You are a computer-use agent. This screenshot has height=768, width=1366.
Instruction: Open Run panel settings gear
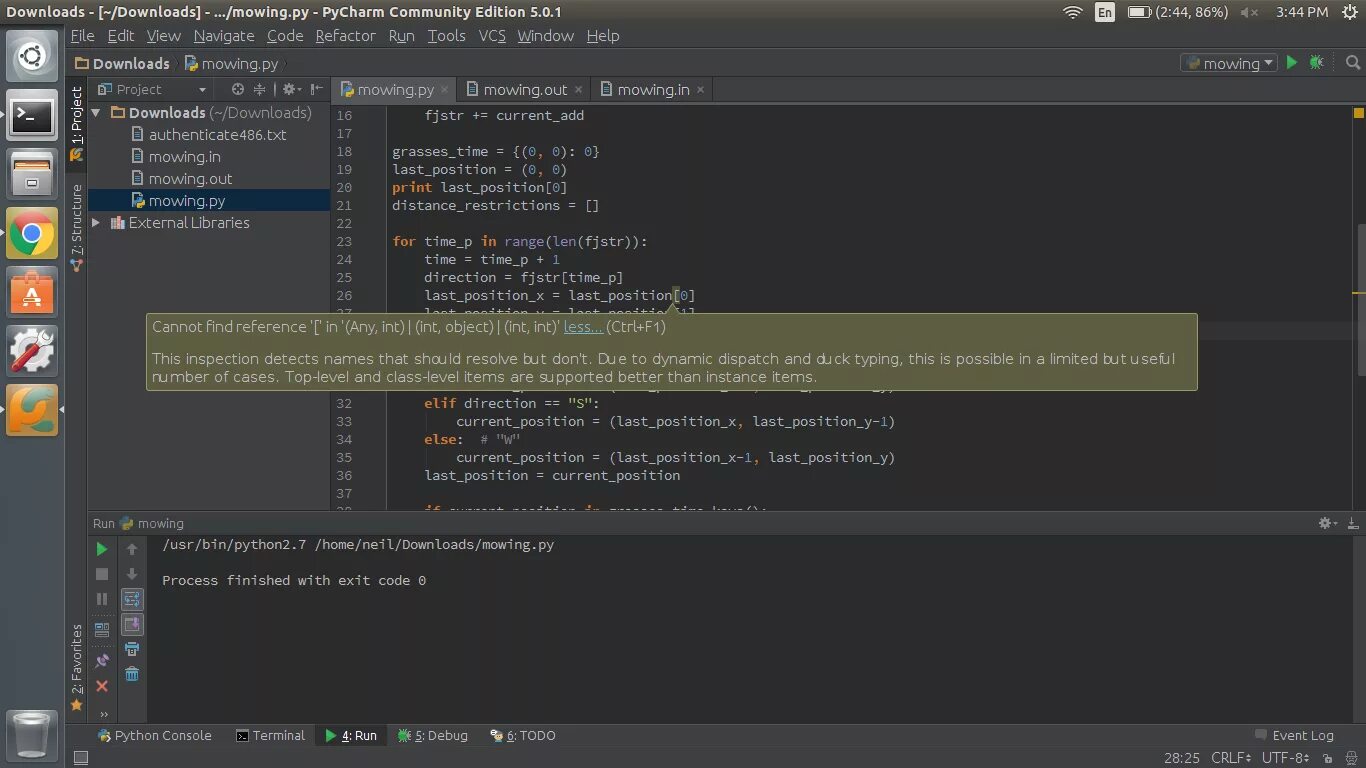point(1328,523)
